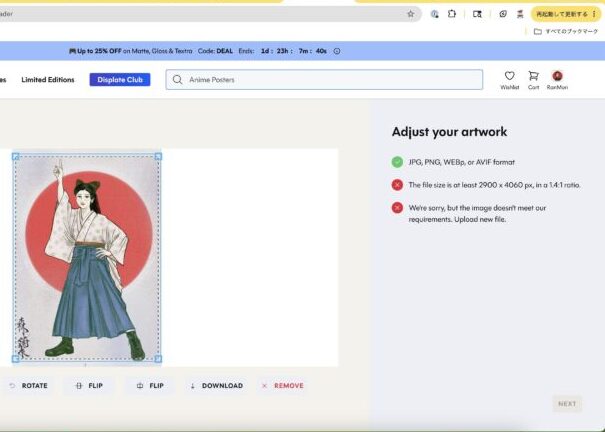Screen dimensions: 605x432
Task: Click the red X beside the sorry message
Action: pos(397,208)
